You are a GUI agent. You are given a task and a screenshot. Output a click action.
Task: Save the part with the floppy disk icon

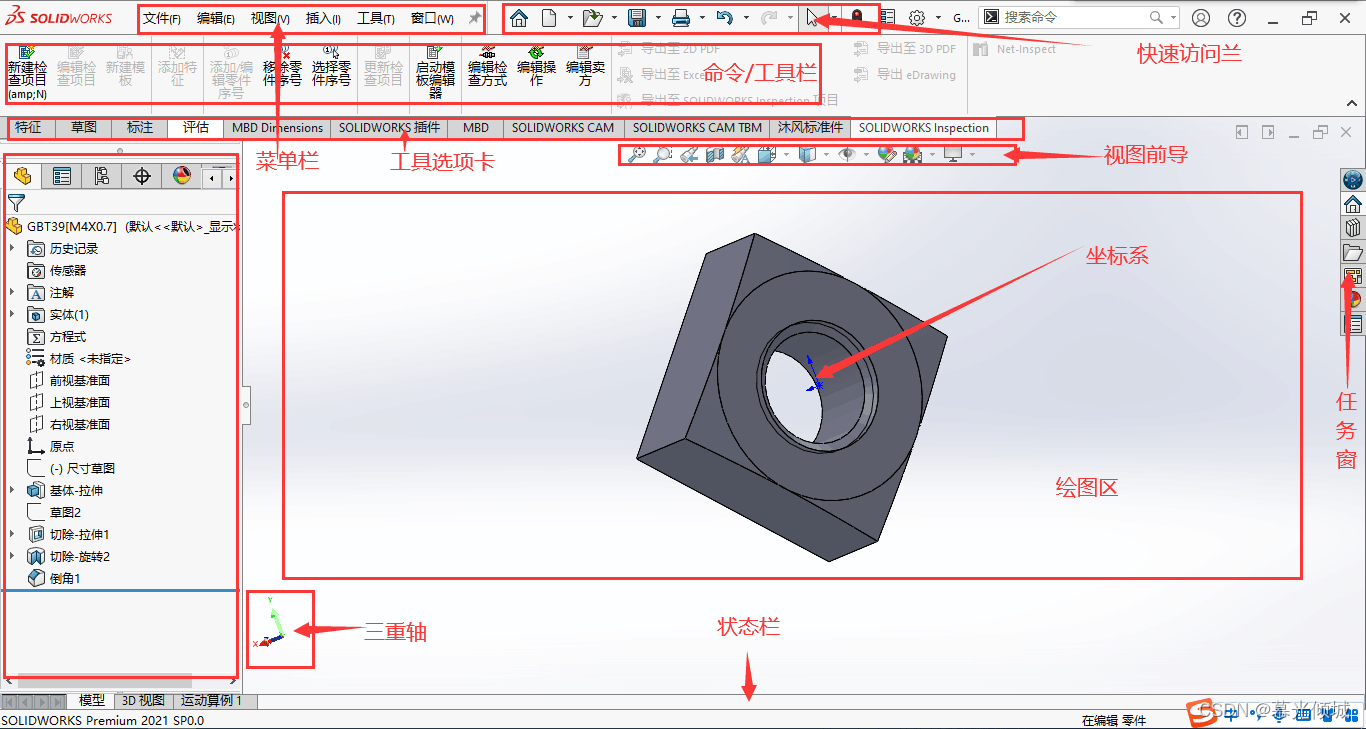click(636, 18)
